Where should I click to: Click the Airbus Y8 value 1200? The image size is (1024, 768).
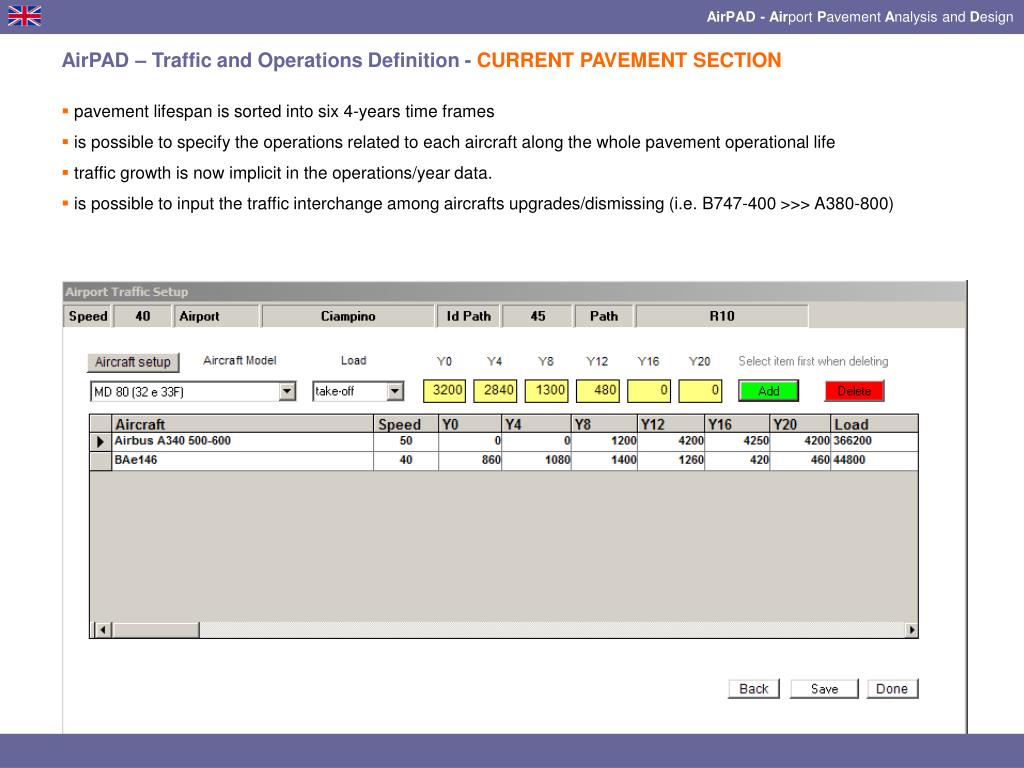click(624, 441)
